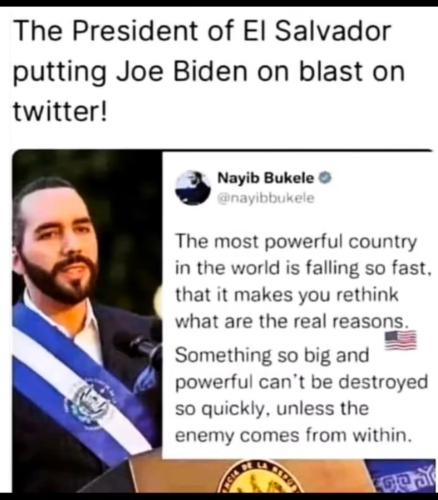Click the line "that it makes you rethink"
Image resolution: width=438 pixels, height=500 pixels.
click(x=287, y=295)
